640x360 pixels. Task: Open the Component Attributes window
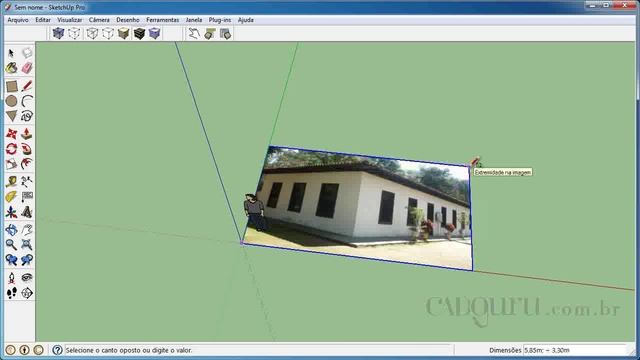tap(225, 33)
